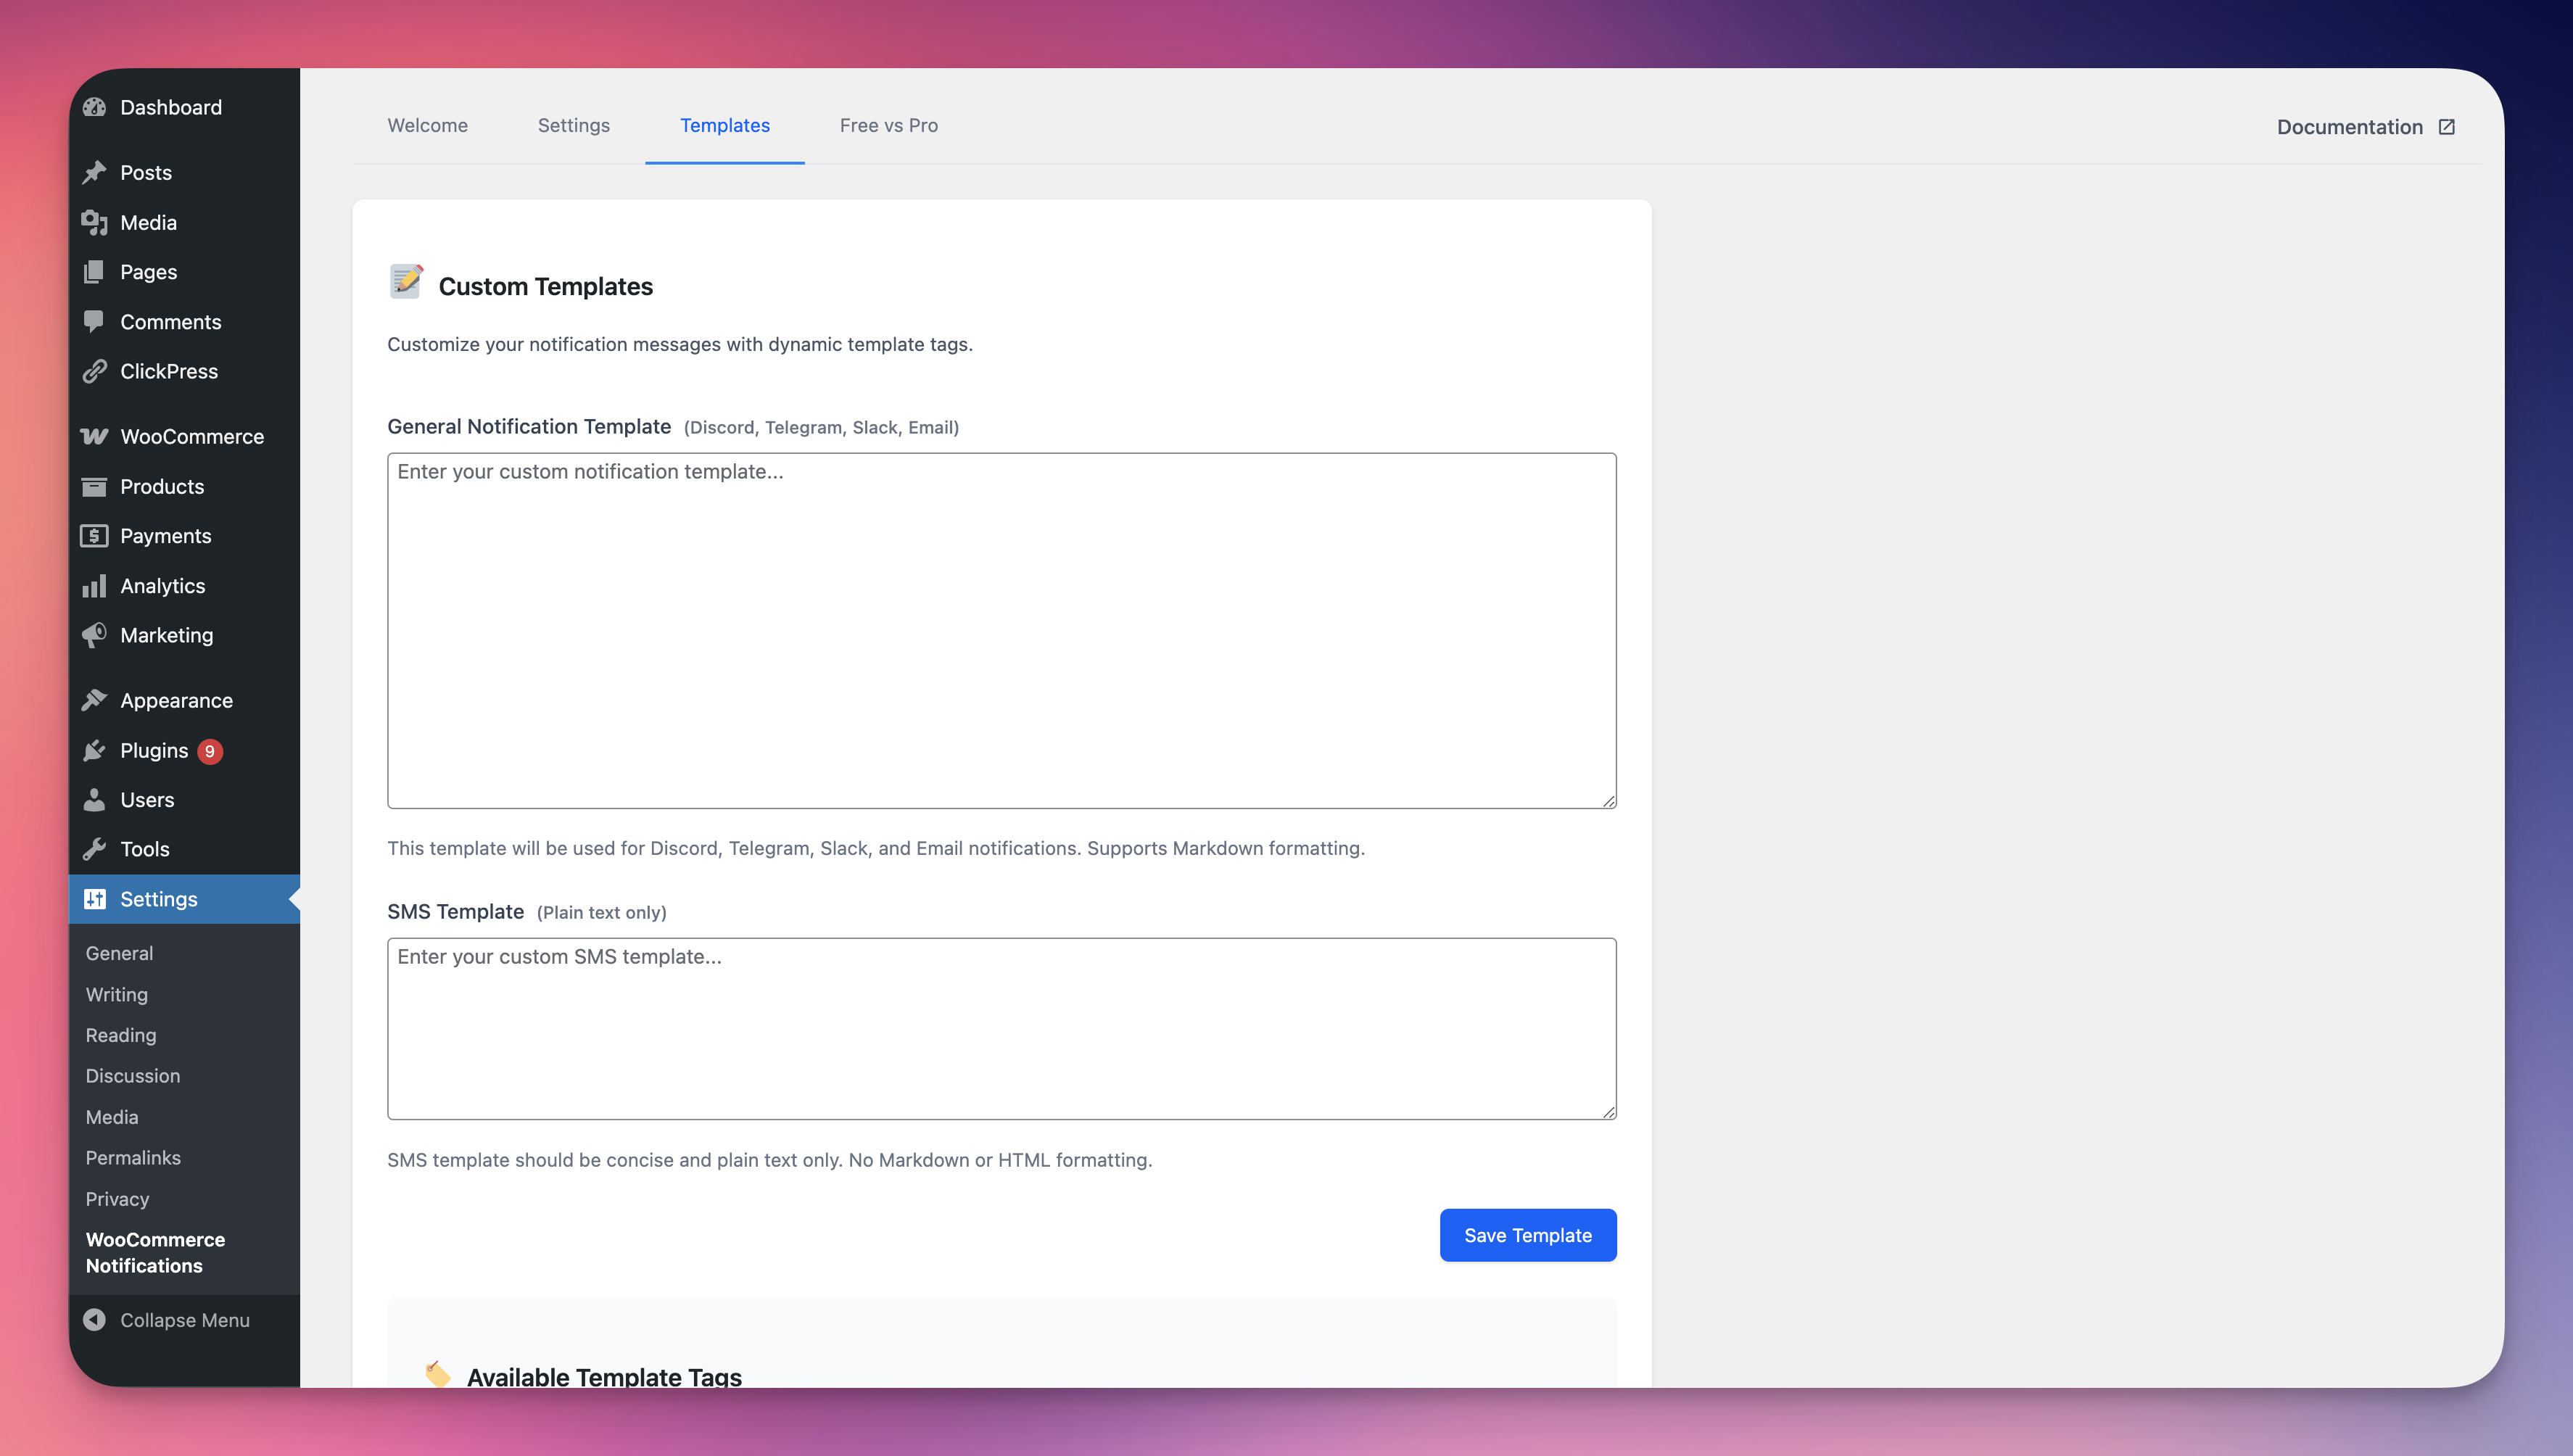2573x1456 pixels.
Task: Click the Marketing megaphone icon
Action: pos(95,635)
